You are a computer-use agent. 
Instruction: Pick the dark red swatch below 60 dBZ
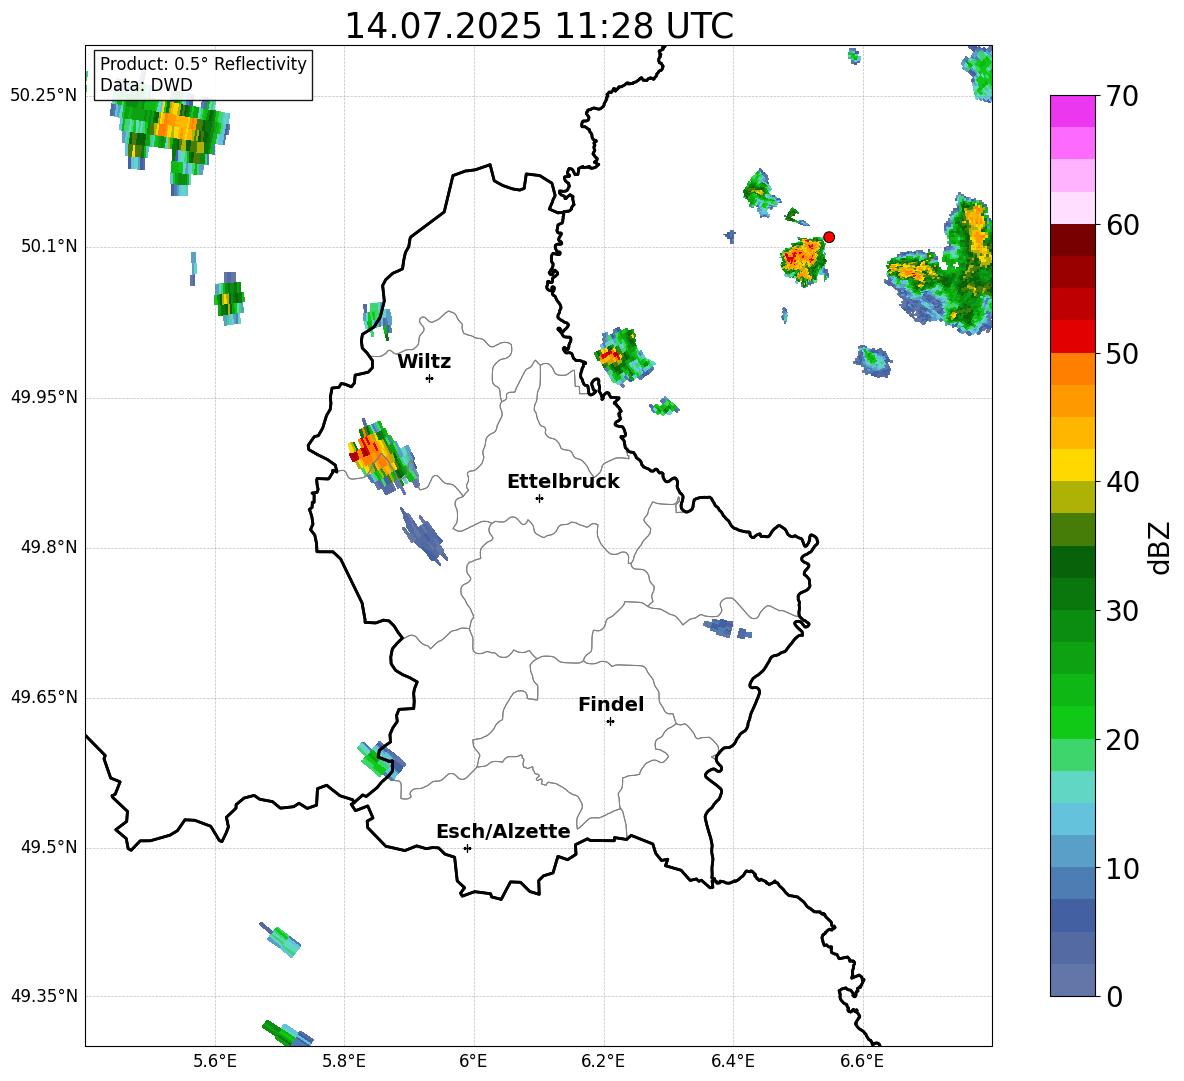pyautogui.click(x=1072, y=240)
